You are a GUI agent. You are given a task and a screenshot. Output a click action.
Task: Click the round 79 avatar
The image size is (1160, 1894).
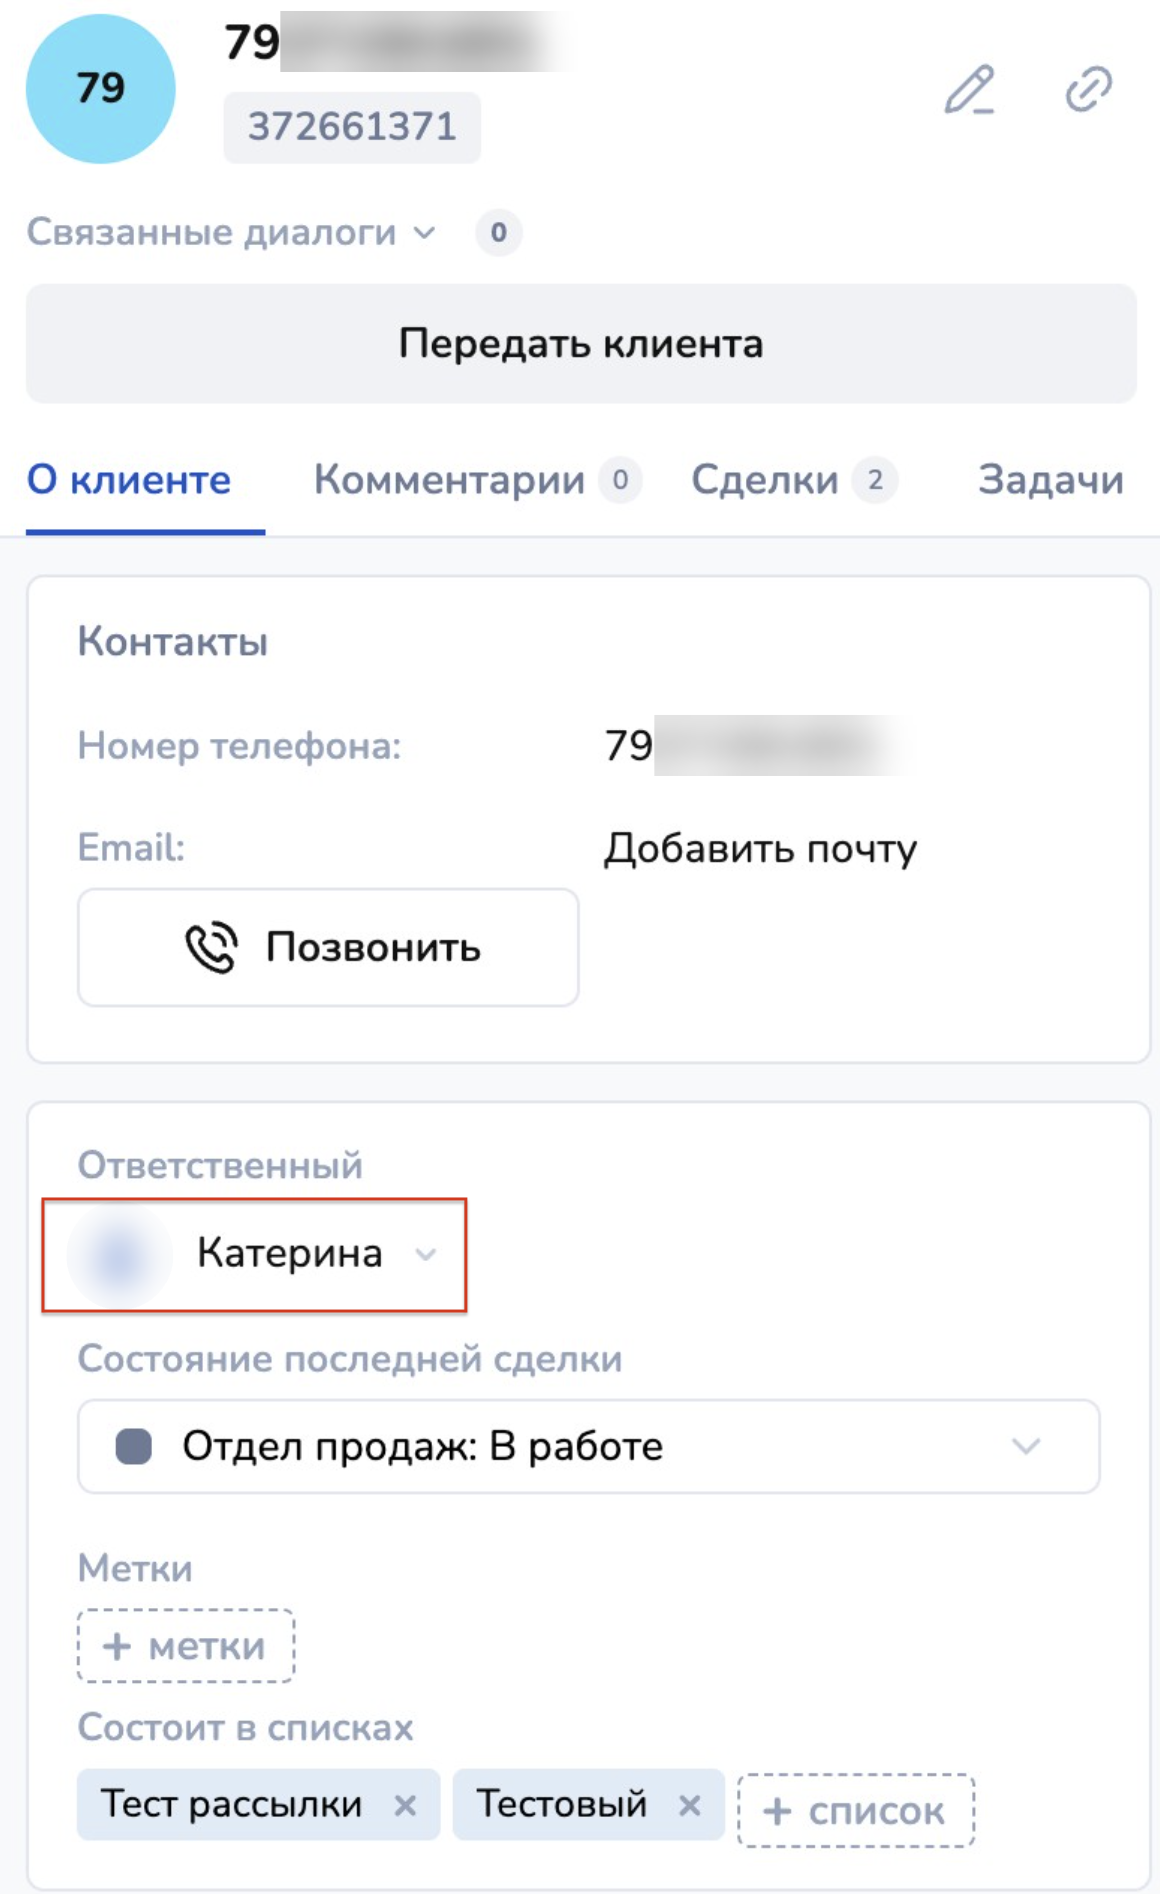tap(101, 89)
